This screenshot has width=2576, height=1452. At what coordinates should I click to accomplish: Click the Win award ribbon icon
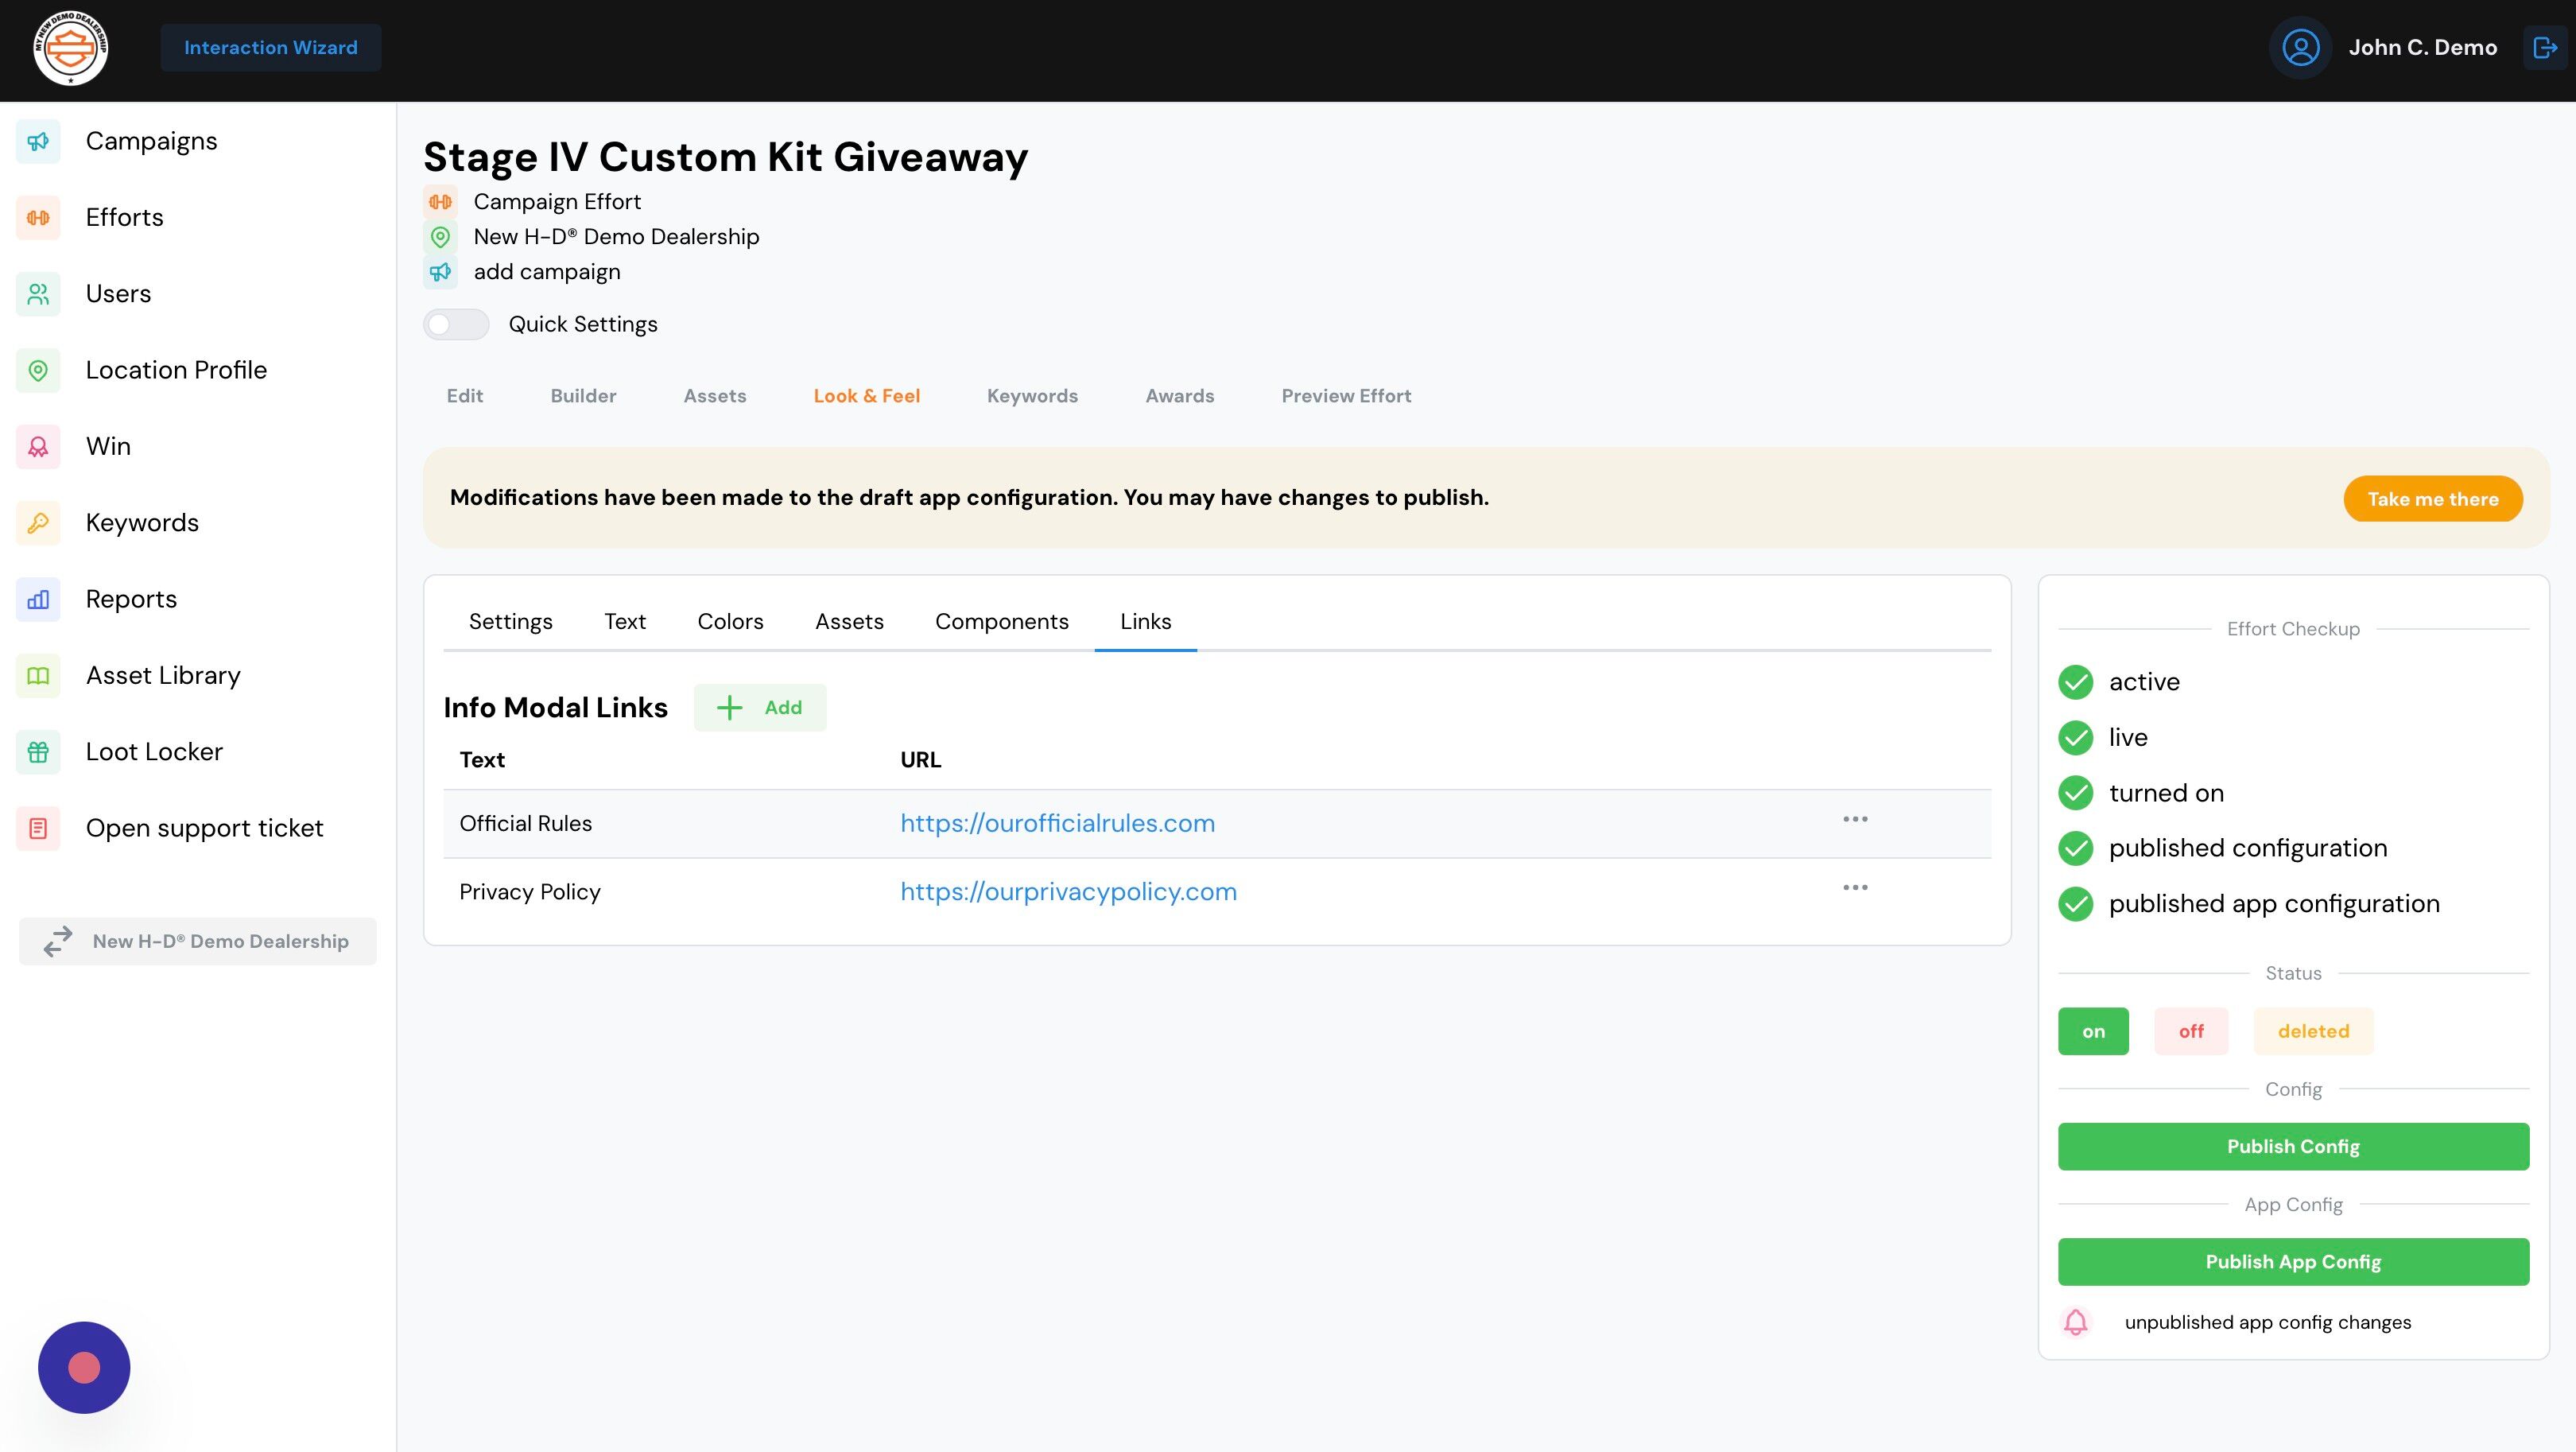click(38, 446)
